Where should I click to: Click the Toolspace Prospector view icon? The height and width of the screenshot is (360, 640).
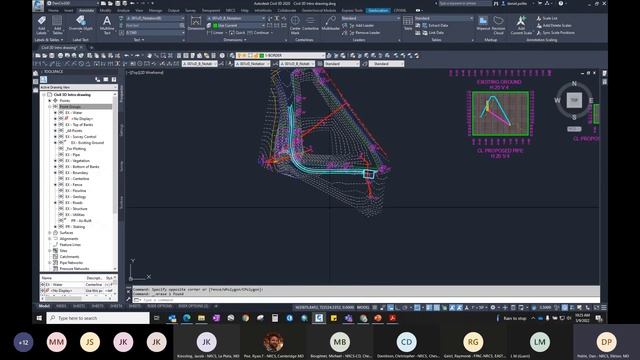(x=44, y=79)
